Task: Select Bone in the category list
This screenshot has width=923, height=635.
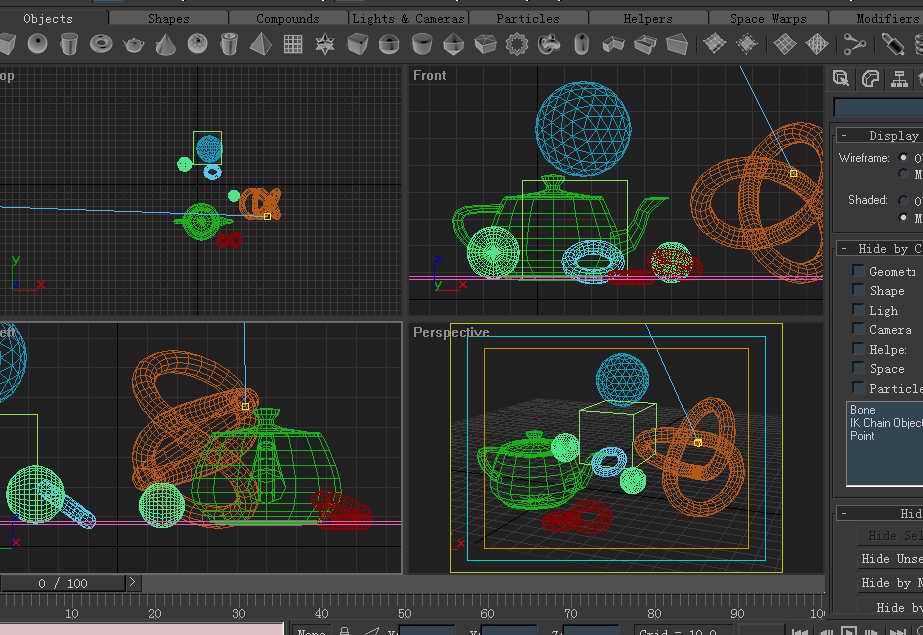Action: pyautogui.click(x=863, y=410)
